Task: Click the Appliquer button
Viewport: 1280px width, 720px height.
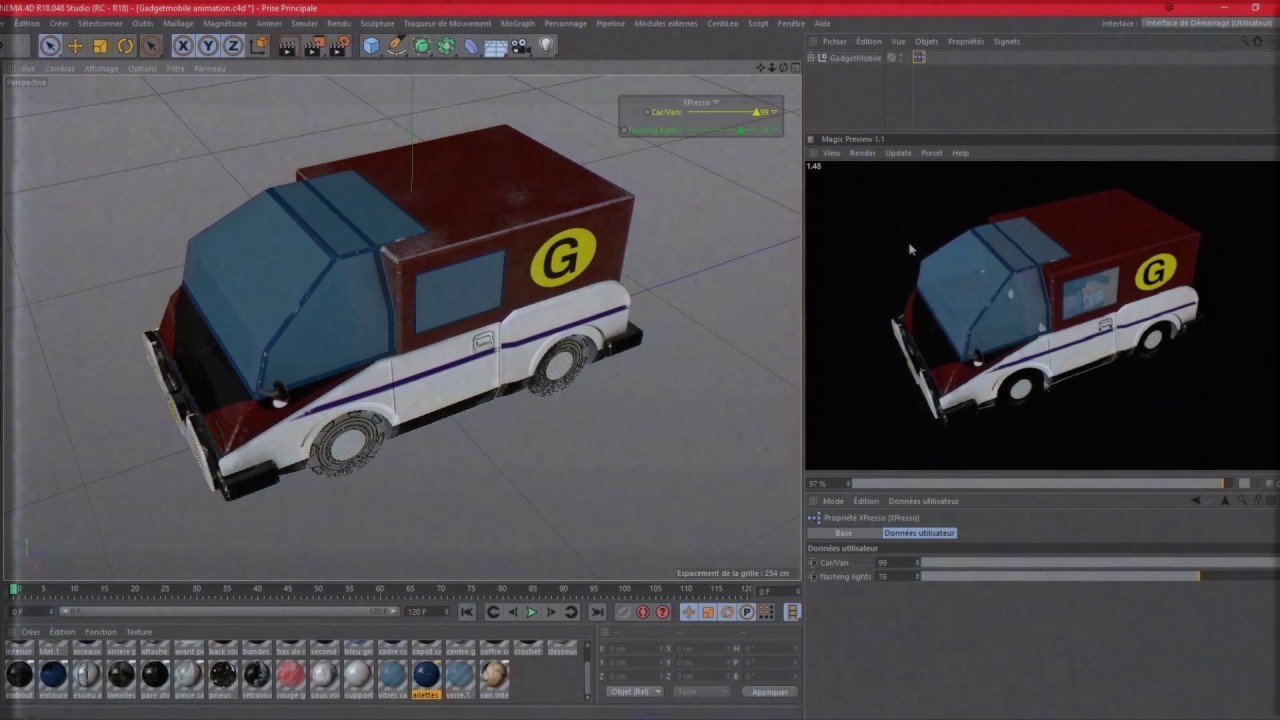Action: 768,691
